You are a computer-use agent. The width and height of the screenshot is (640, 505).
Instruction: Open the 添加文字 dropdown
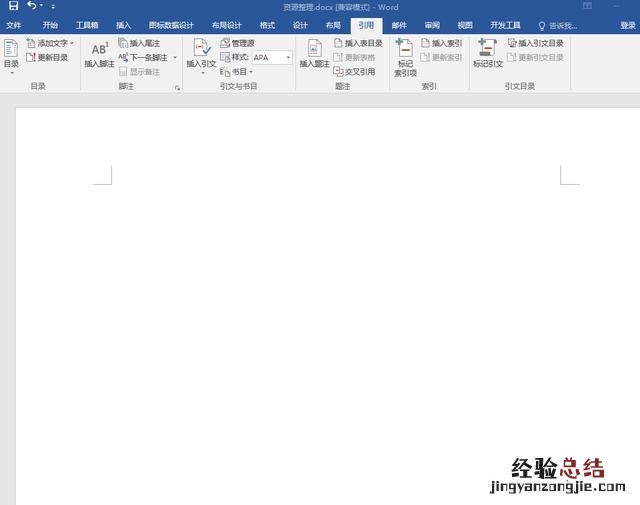(50, 43)
